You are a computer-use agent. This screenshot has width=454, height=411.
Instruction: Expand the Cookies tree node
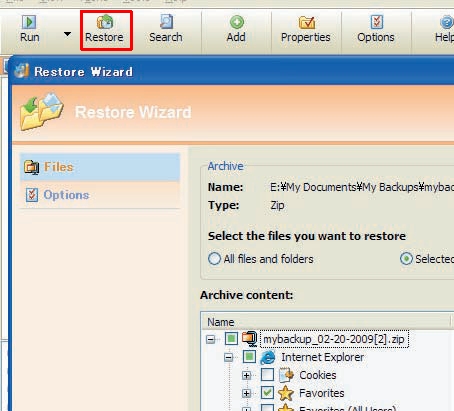pos(246,376)
